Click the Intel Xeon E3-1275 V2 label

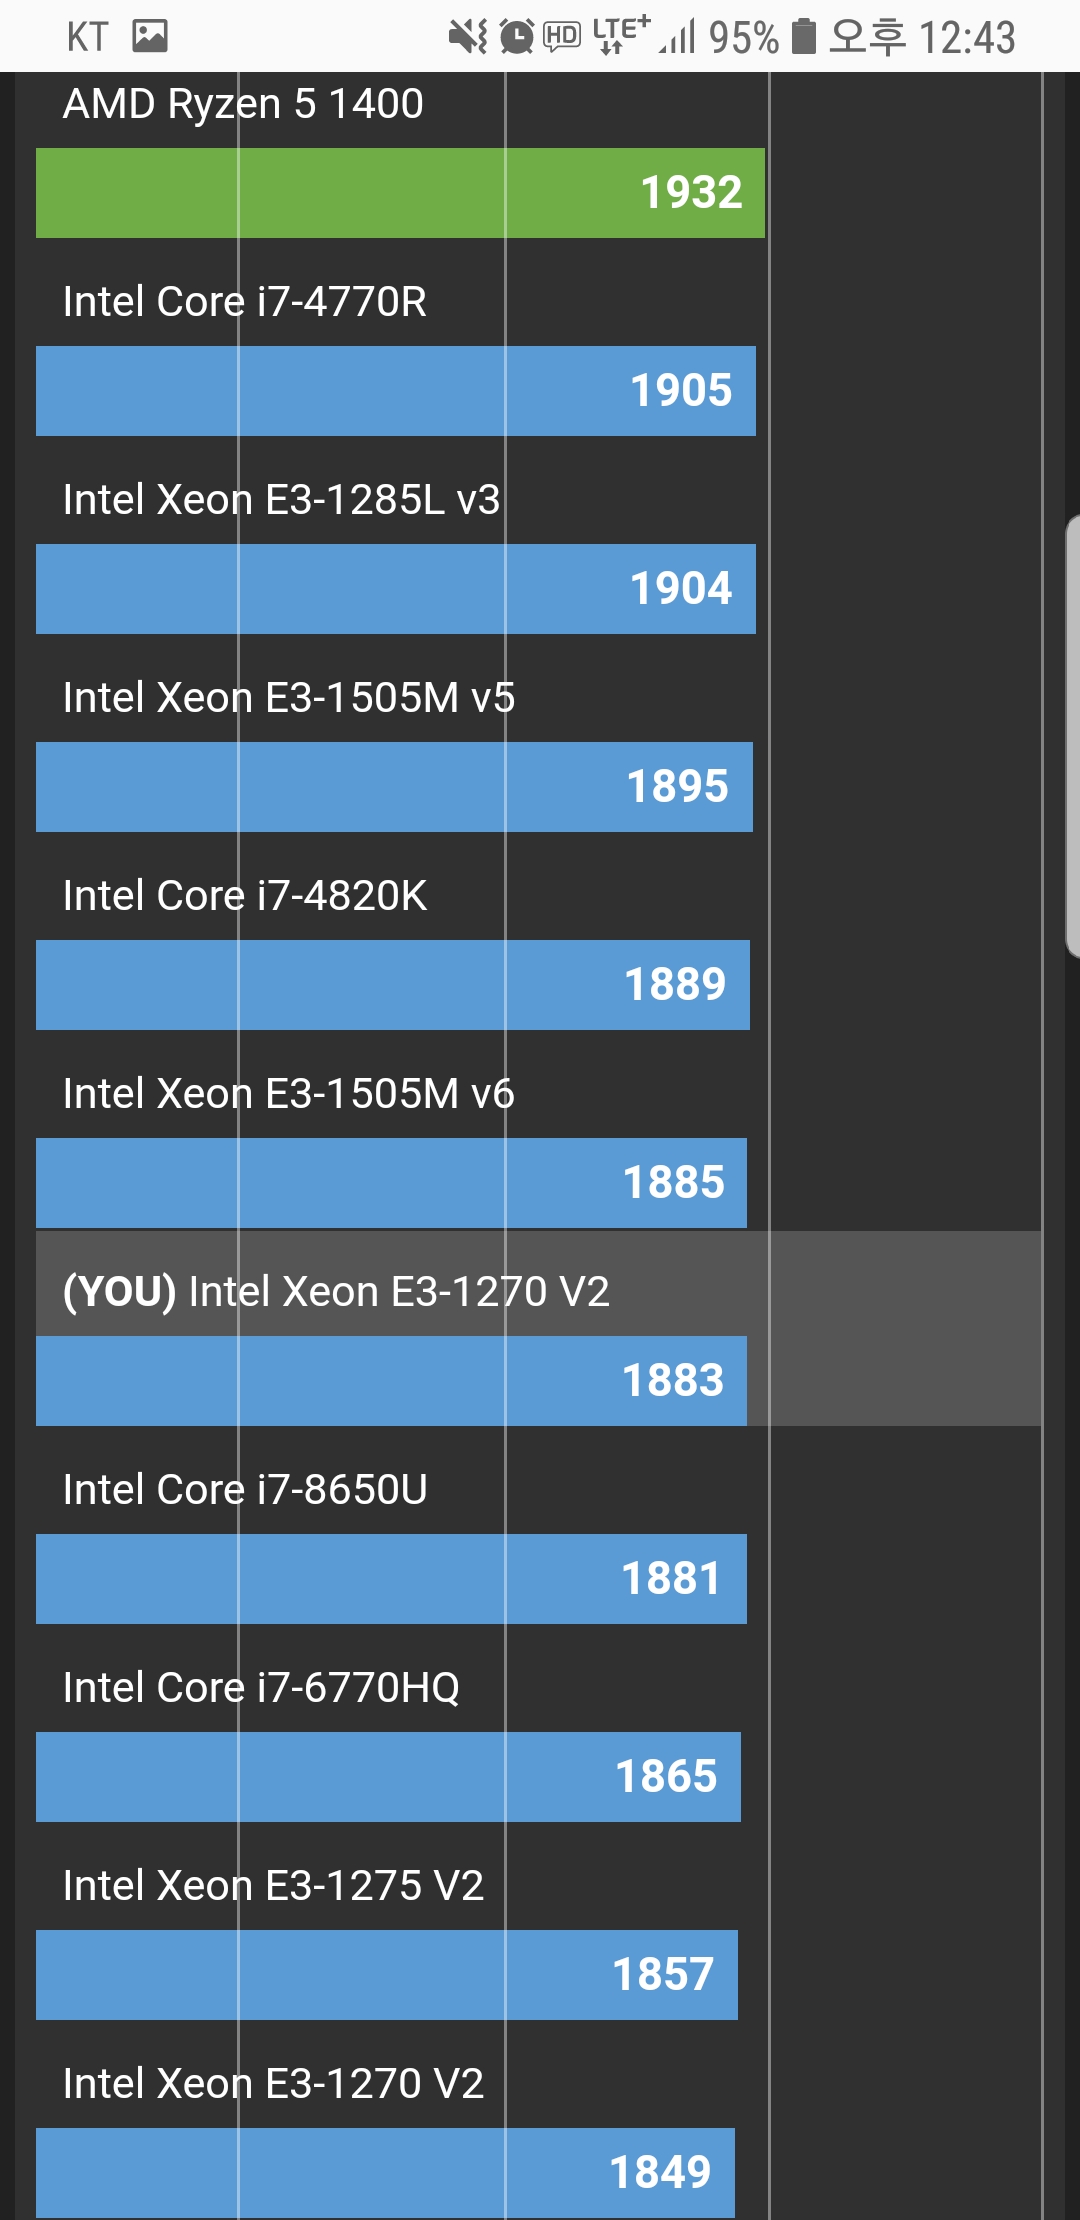[273, 1885]
